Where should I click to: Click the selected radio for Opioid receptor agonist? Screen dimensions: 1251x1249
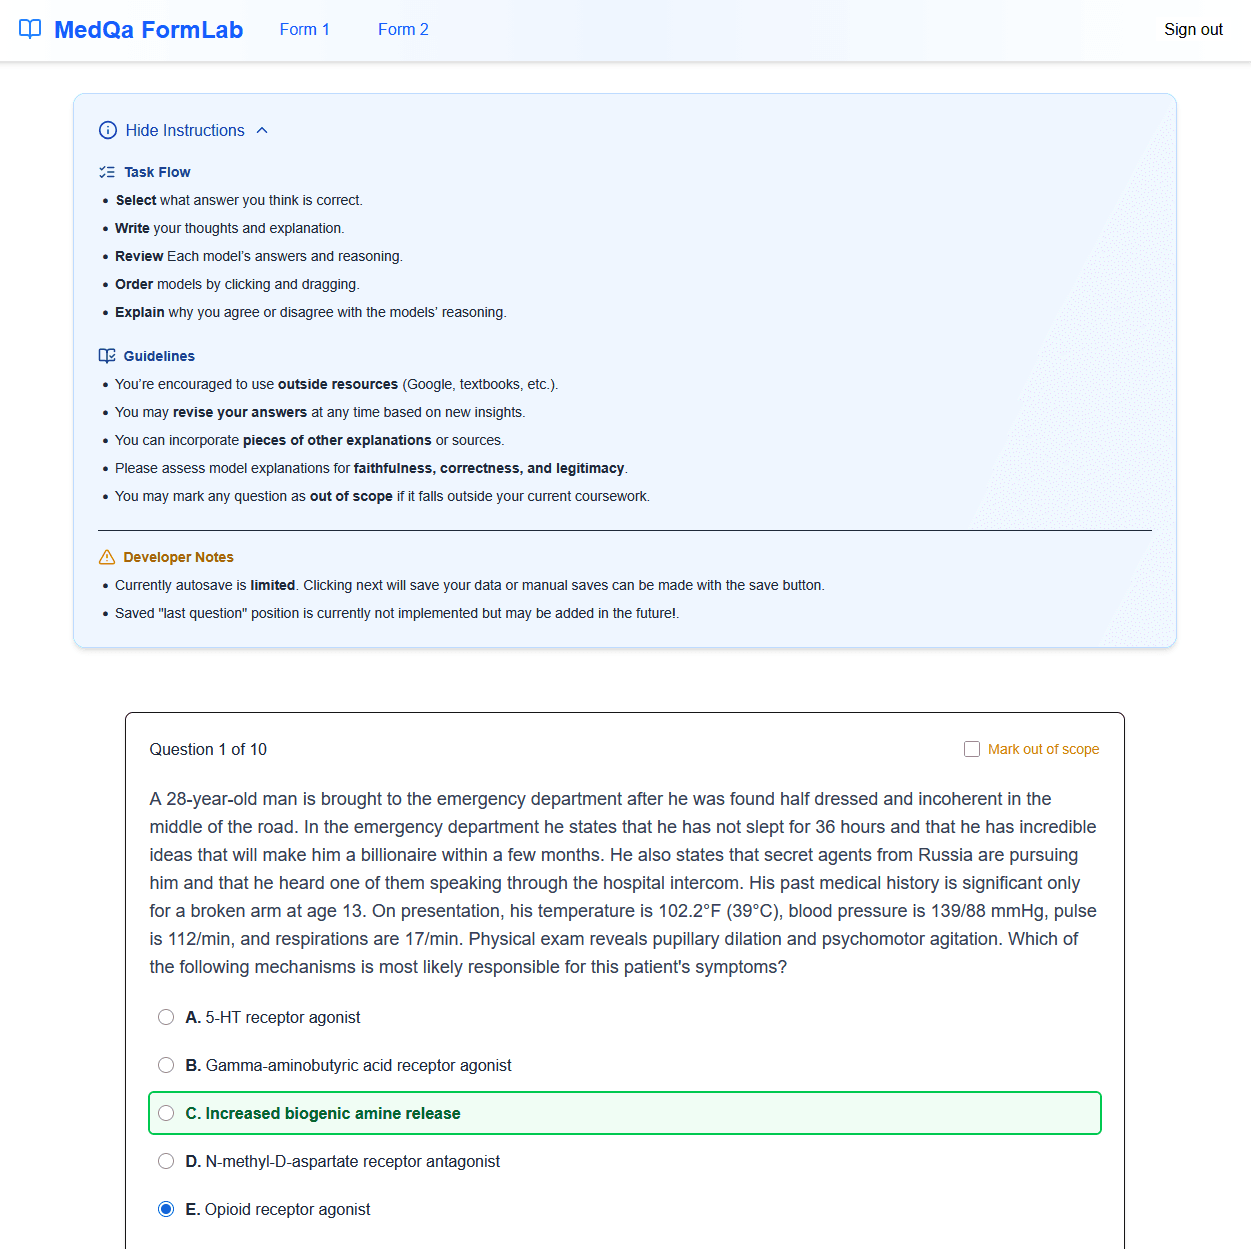click(x=166, y=1209)
